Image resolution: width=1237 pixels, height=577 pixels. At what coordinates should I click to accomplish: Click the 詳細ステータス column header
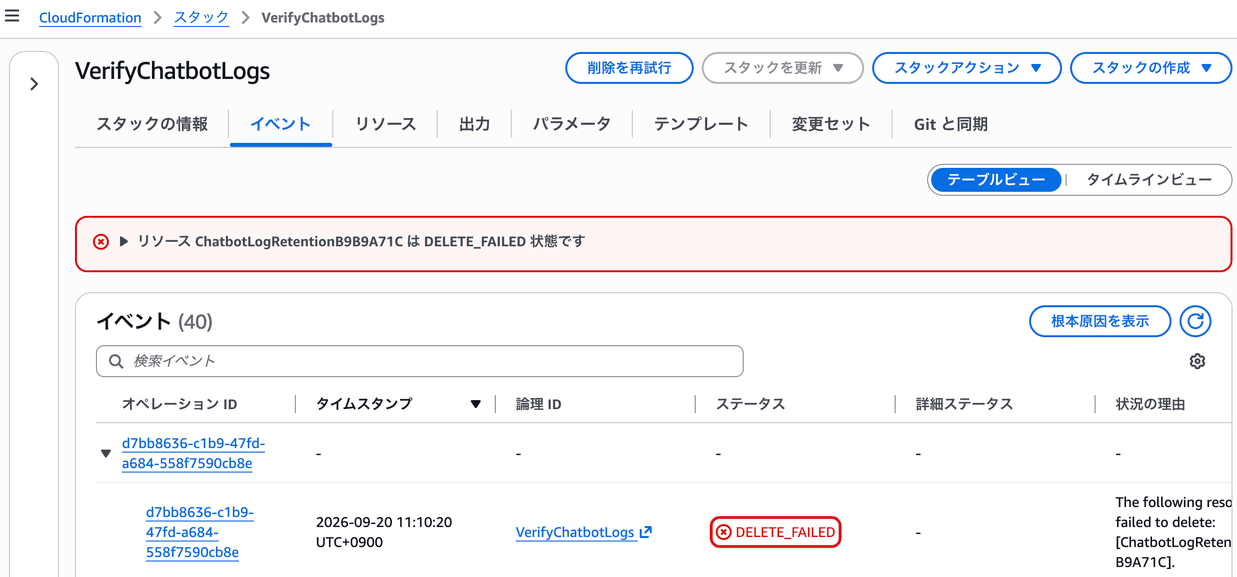(965, 404)
